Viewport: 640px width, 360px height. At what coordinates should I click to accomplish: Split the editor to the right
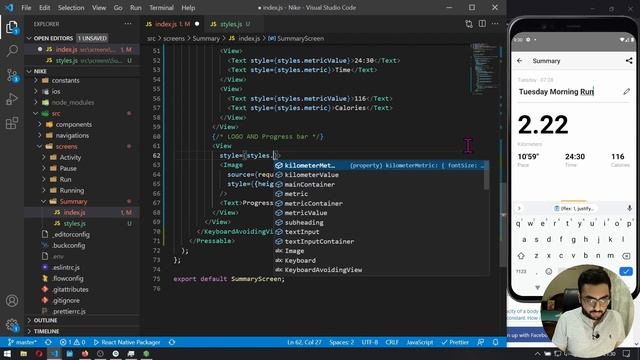pyautogui.click(x=482, y=24)
